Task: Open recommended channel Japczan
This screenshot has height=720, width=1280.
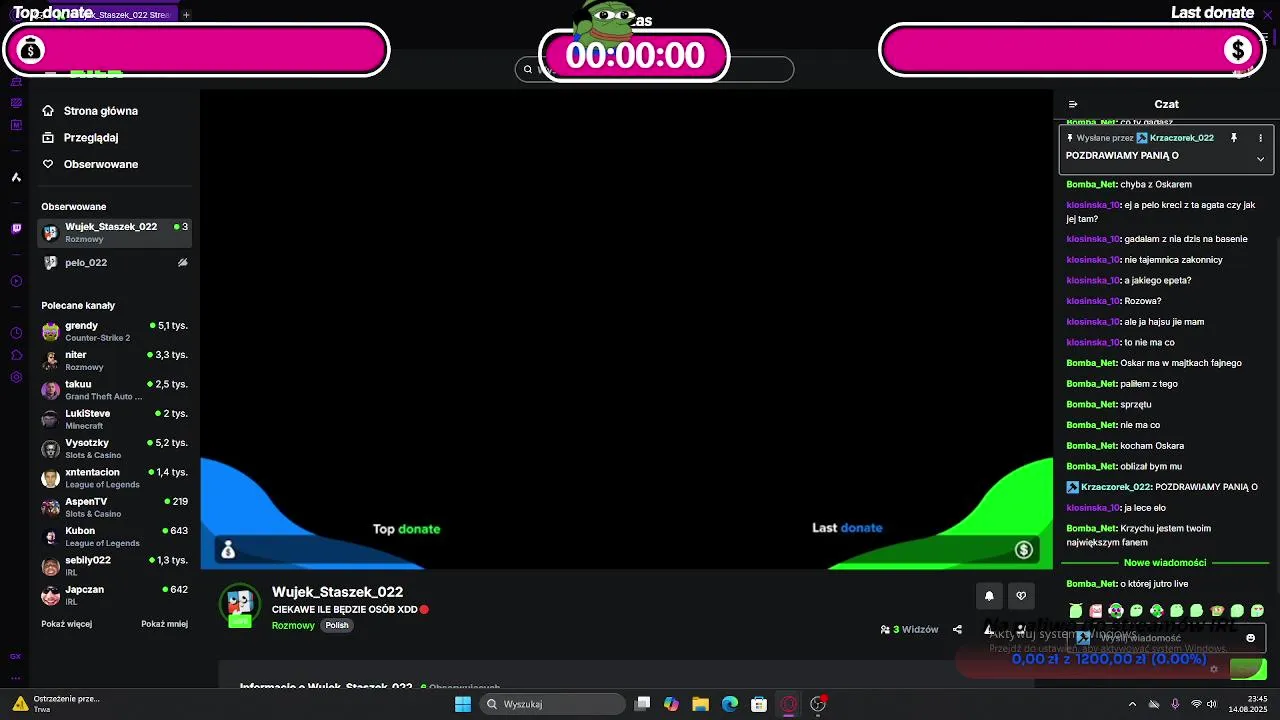Action: pos(115,595)
